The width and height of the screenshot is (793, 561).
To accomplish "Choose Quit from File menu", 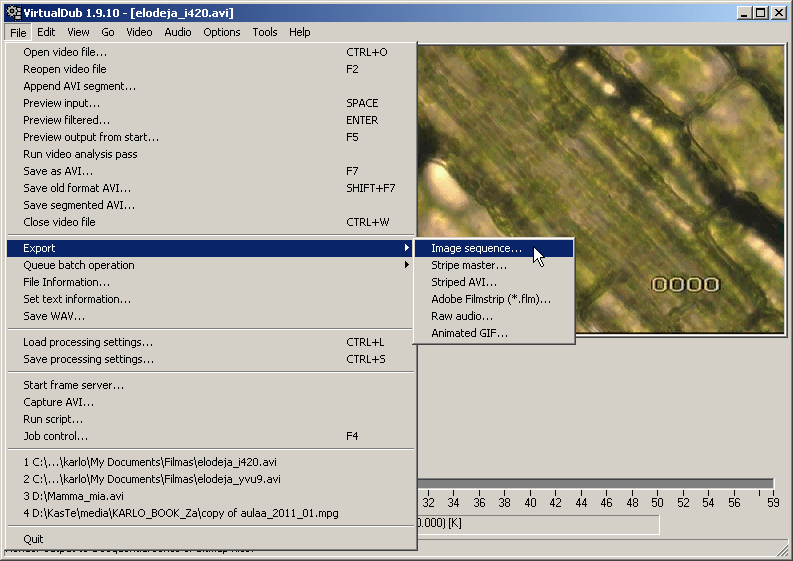I will click(211, 539).
